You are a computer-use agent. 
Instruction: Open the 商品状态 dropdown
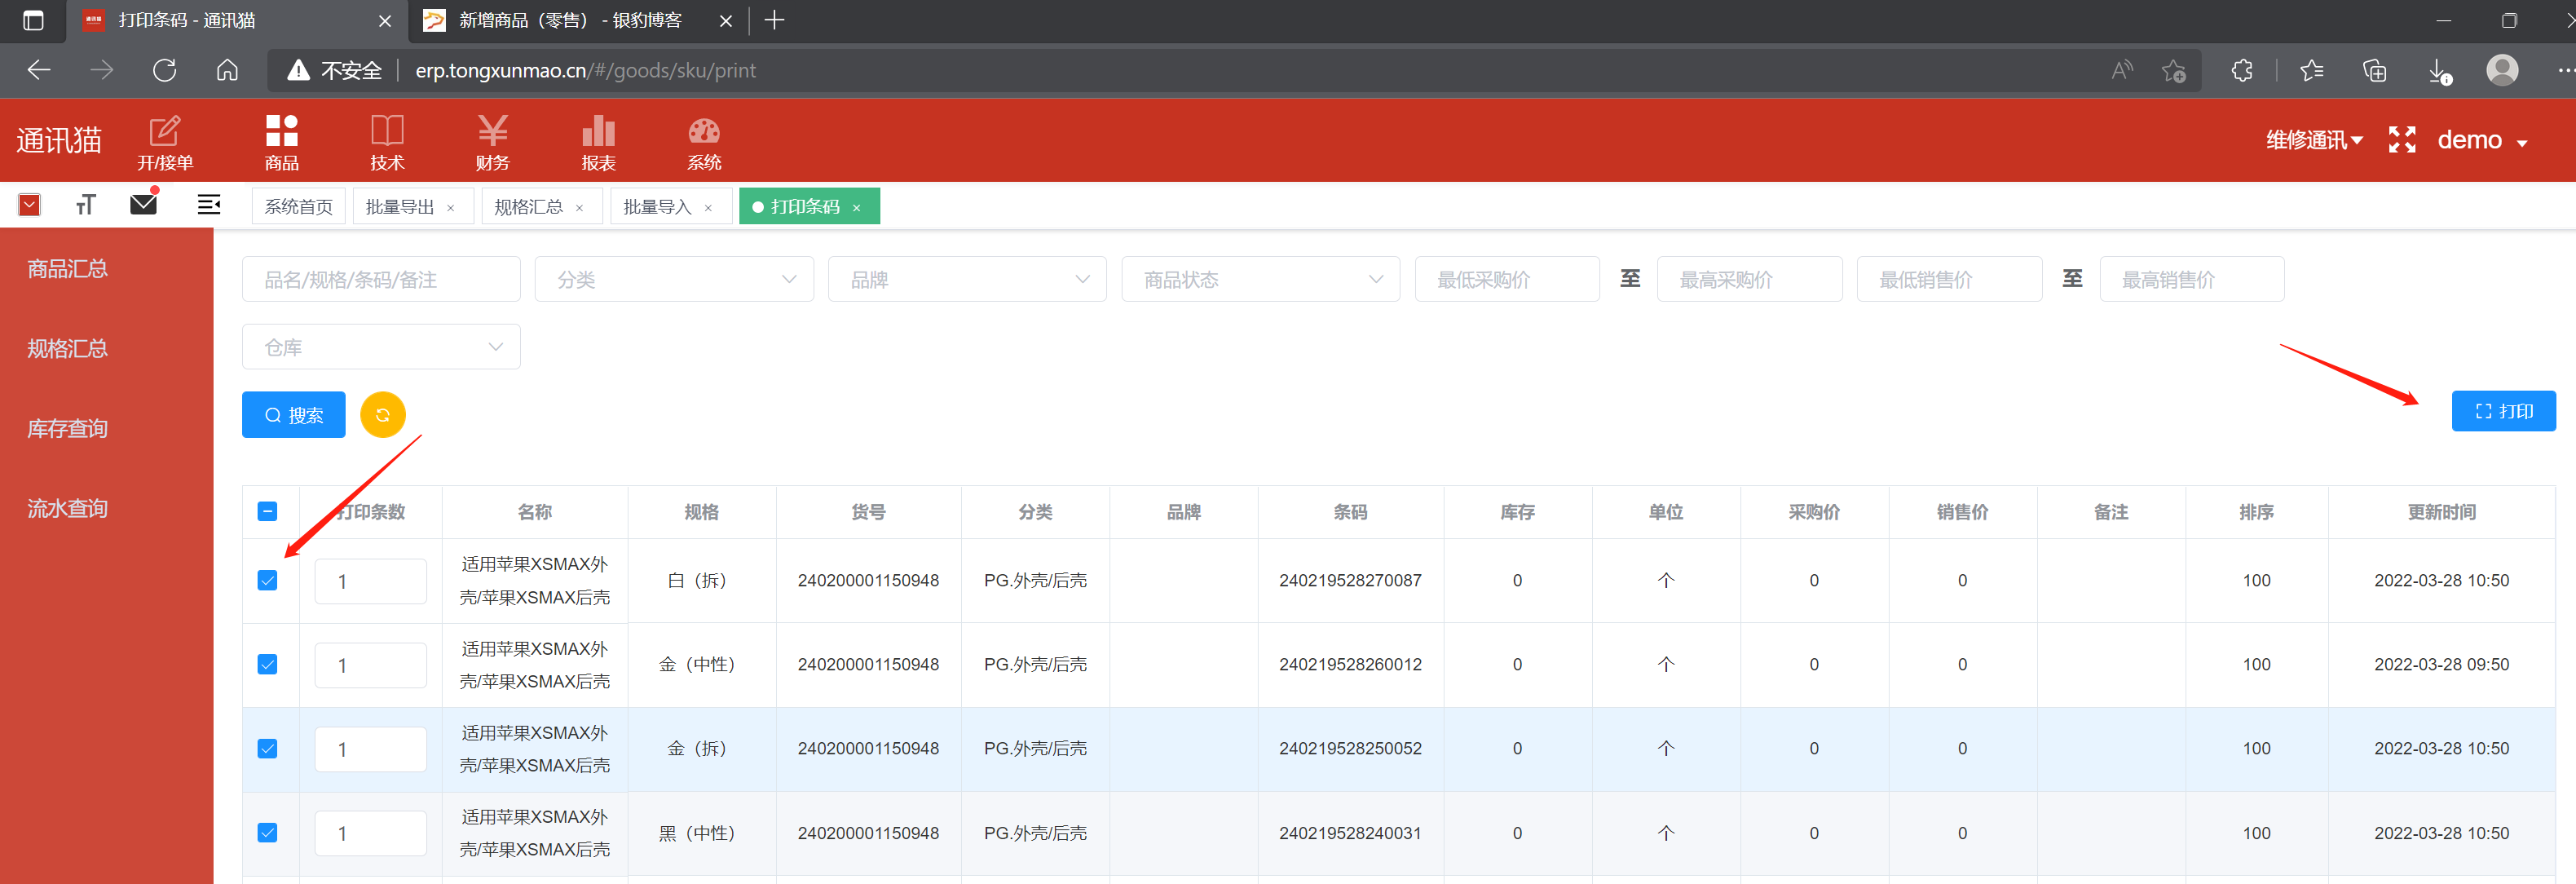tap(1260, 279)
